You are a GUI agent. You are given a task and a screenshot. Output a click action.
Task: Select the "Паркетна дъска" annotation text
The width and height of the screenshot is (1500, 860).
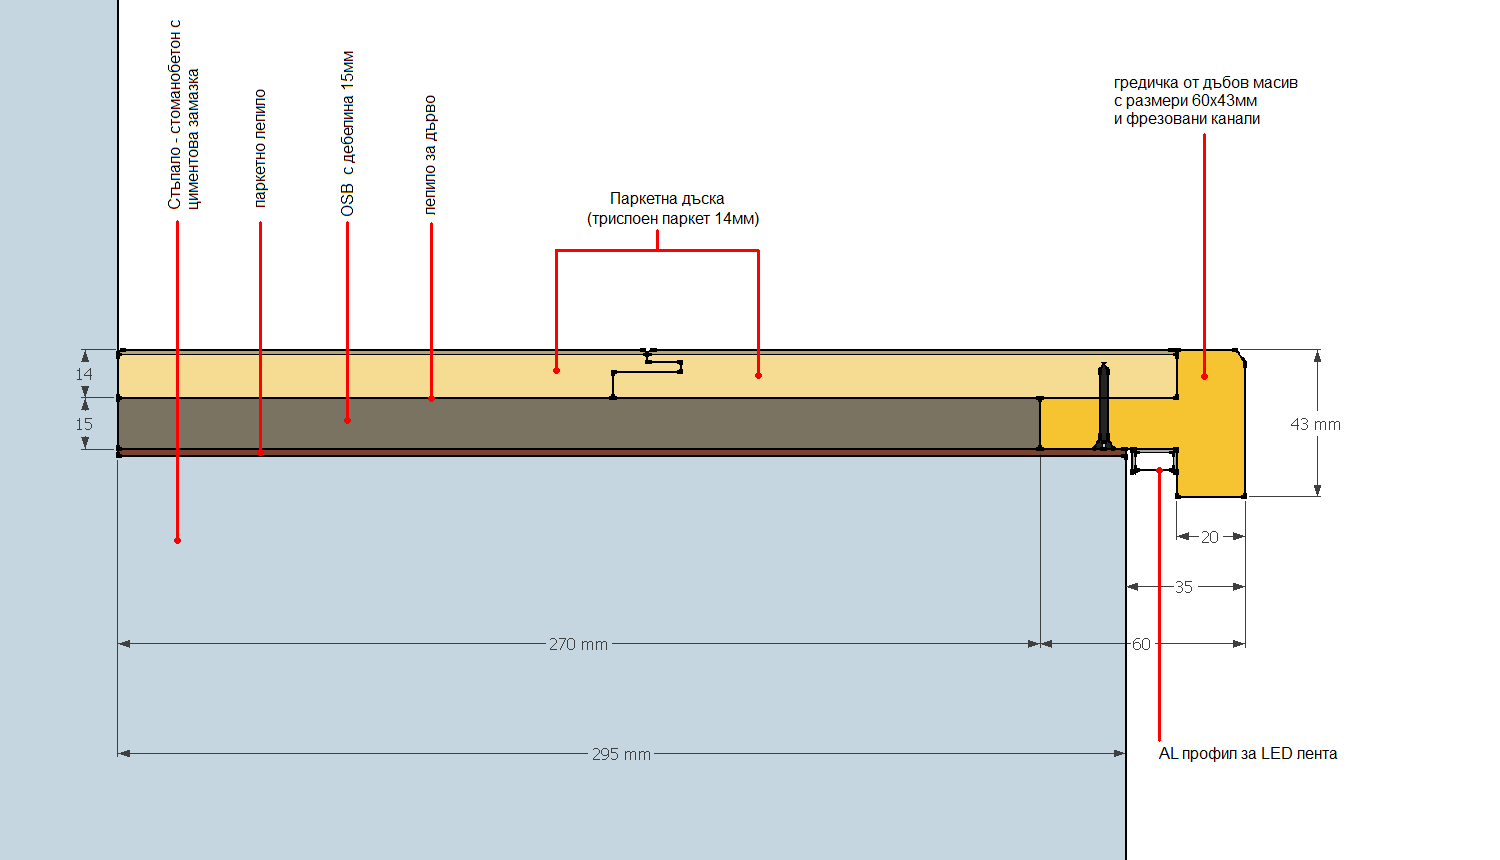click(668, 199)
